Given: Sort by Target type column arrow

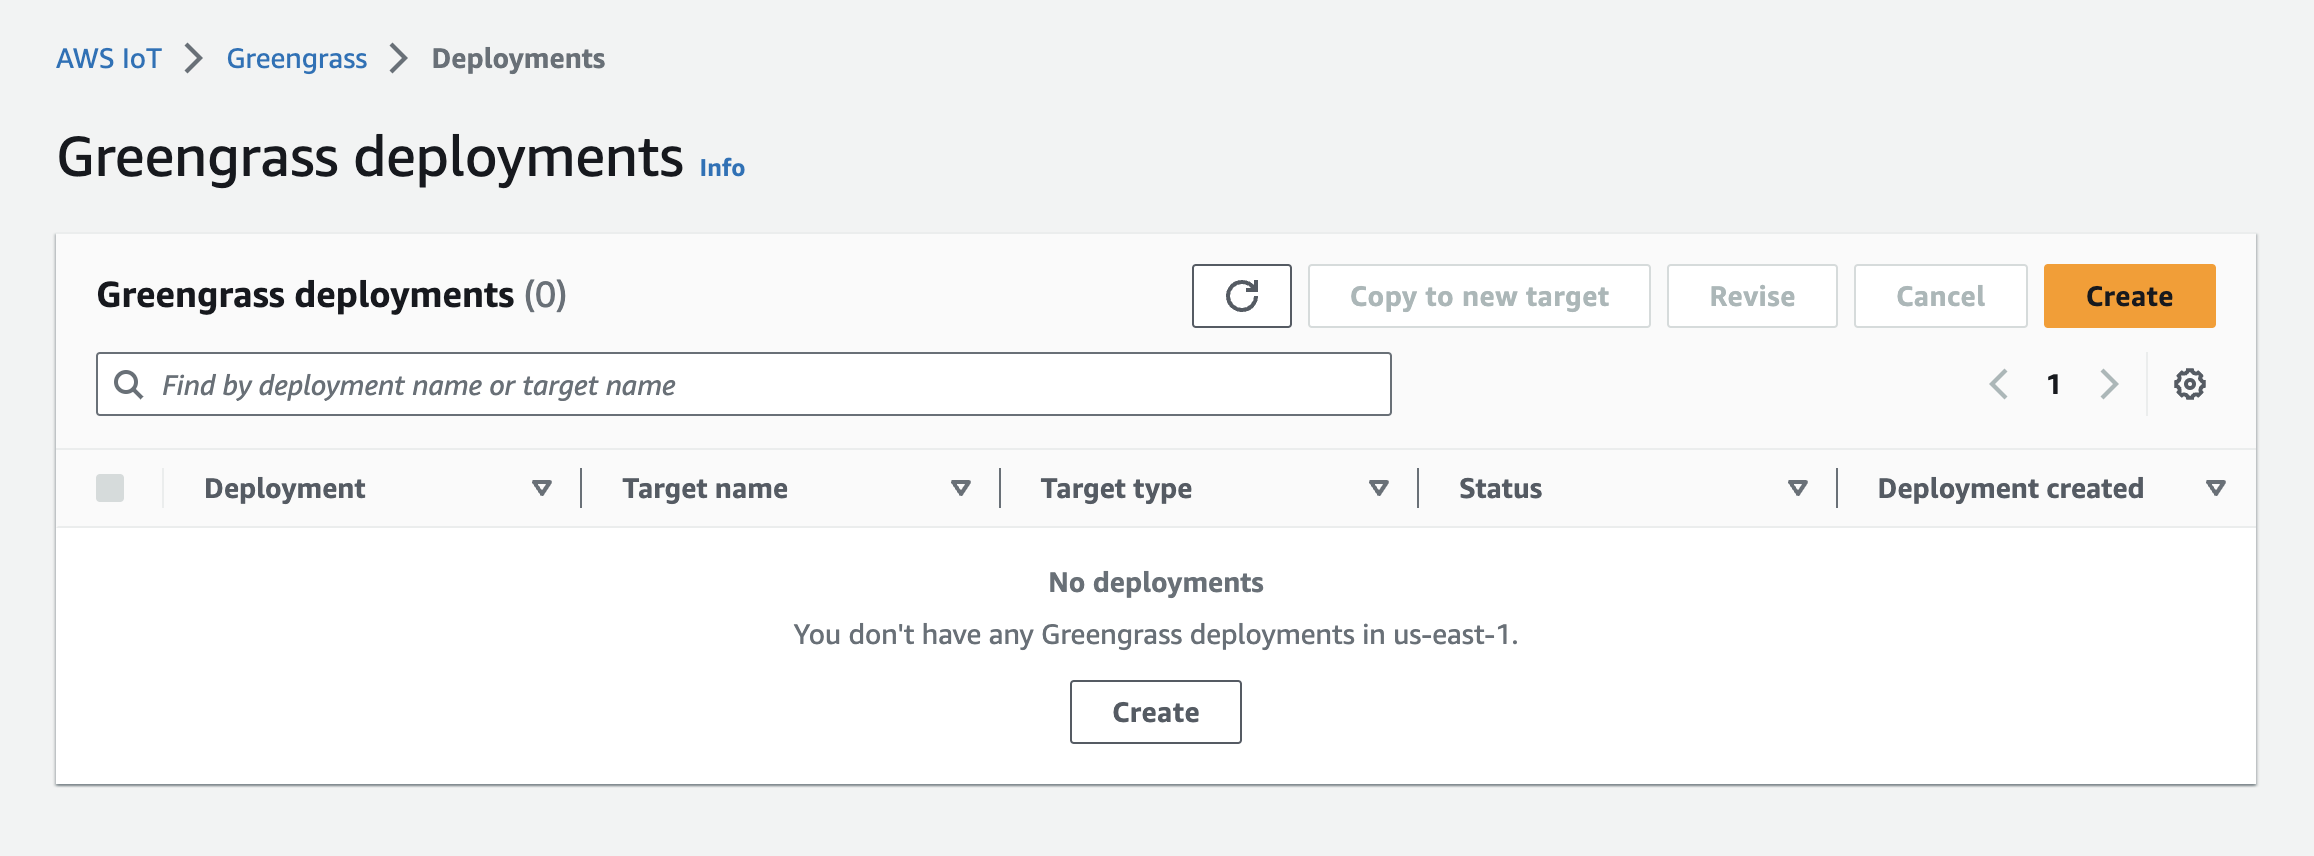Looking at the screenshot, I should [x=1379, y=488].
